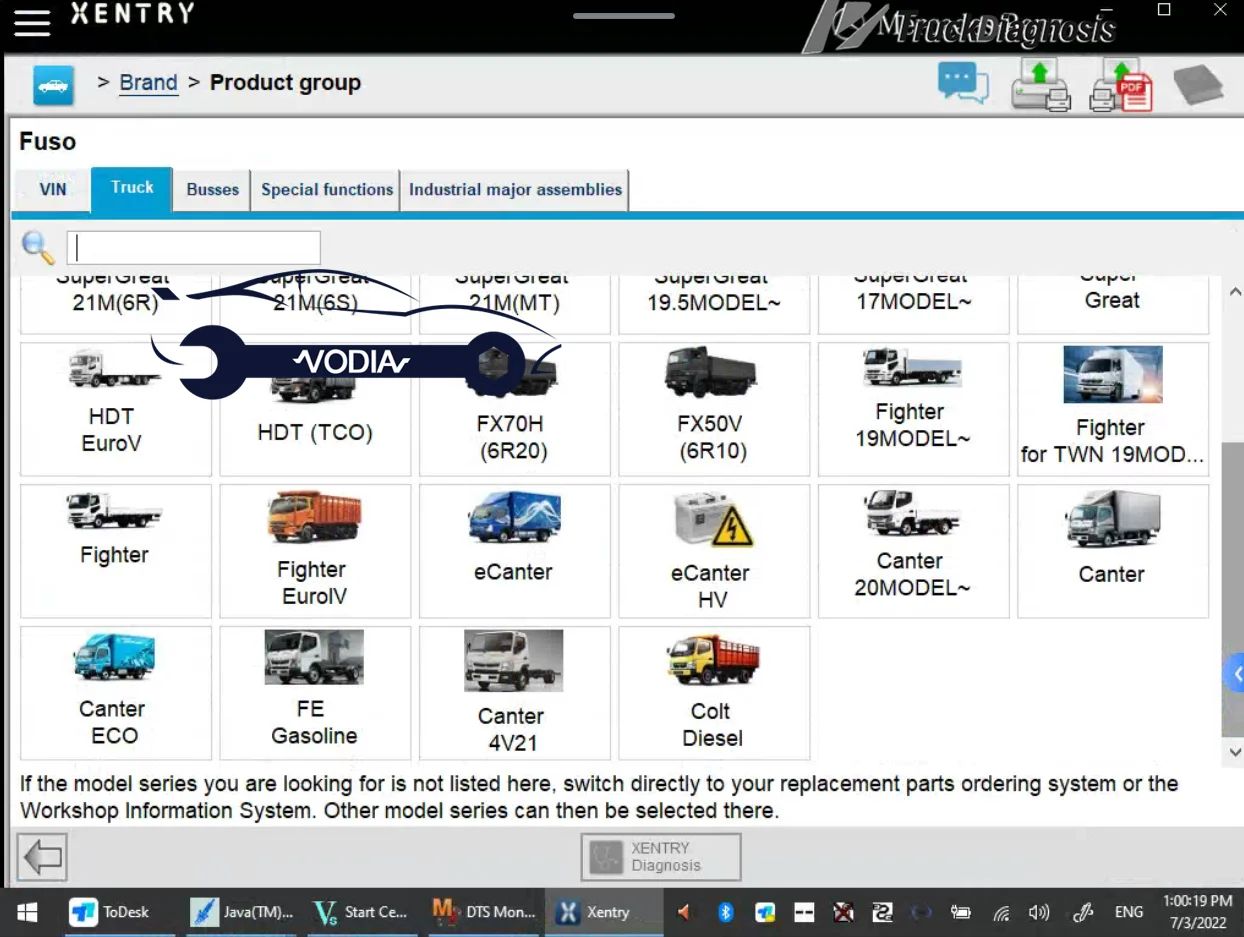Select SuperGreat 17MODEL~ tile
Viewport: 1244px width, 937px height.
tap(913, 304)
